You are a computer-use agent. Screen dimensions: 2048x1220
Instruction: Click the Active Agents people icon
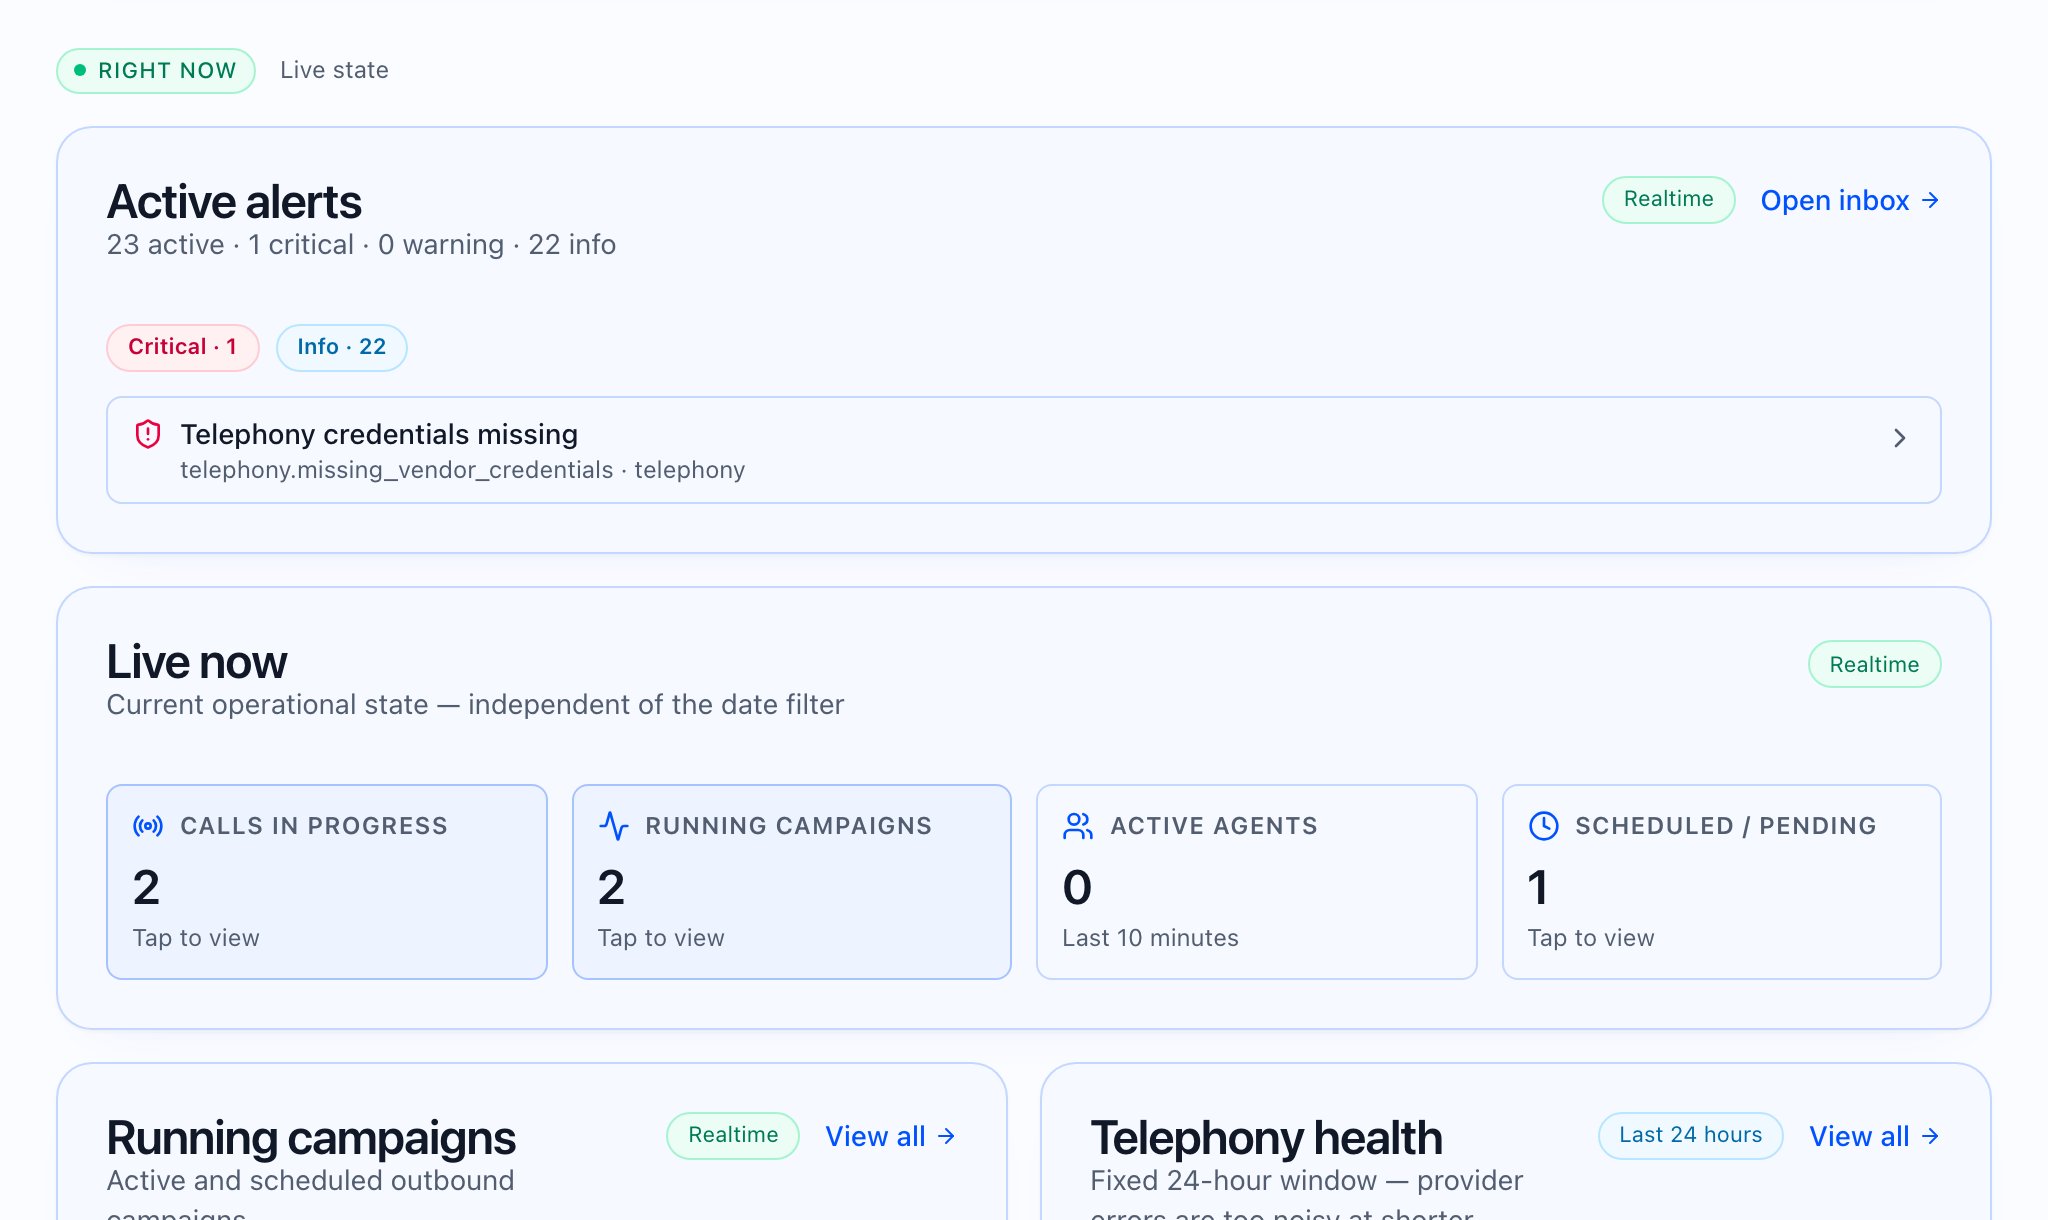point(1078,826)
